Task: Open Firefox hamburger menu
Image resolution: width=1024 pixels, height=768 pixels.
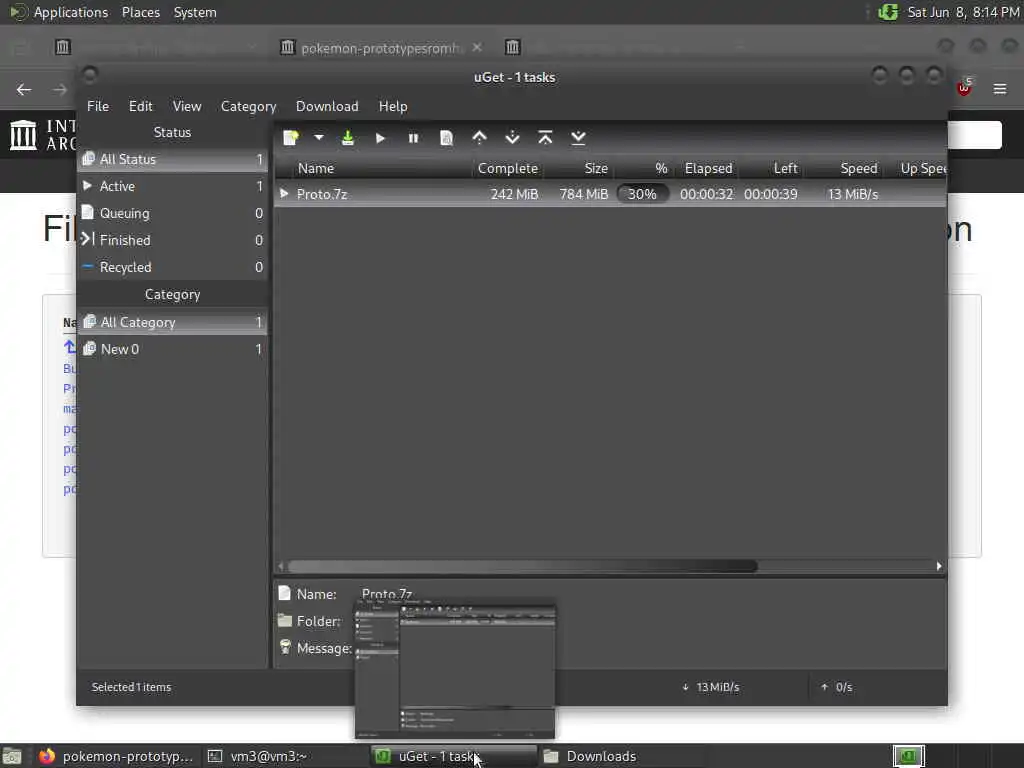Action: pyautogui.click(x=1000, y=89)
